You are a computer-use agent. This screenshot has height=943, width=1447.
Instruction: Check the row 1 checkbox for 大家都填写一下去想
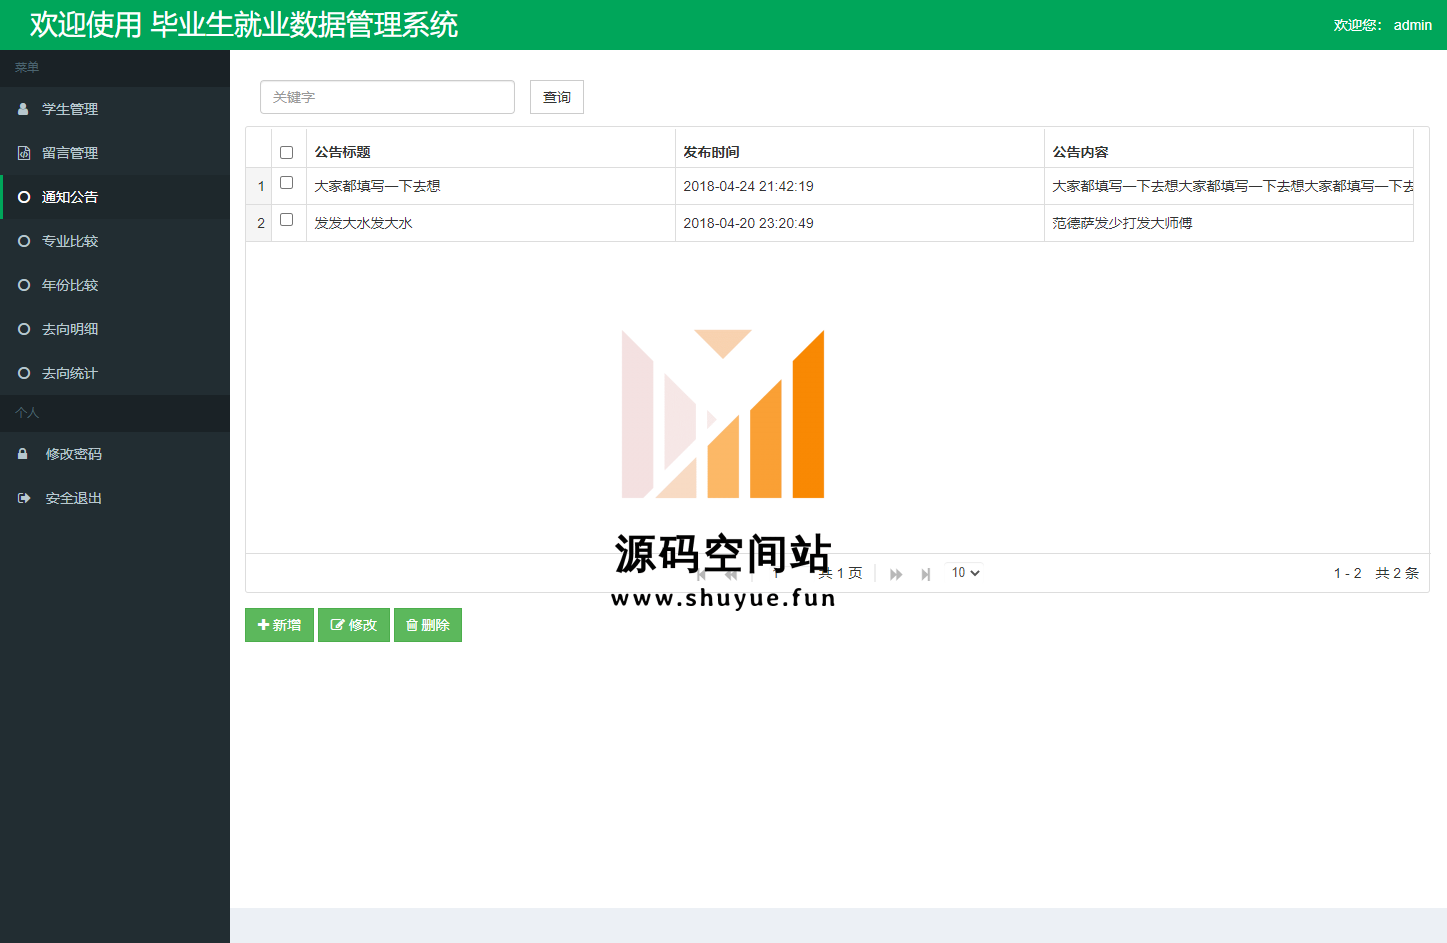[x=287, y=183]
